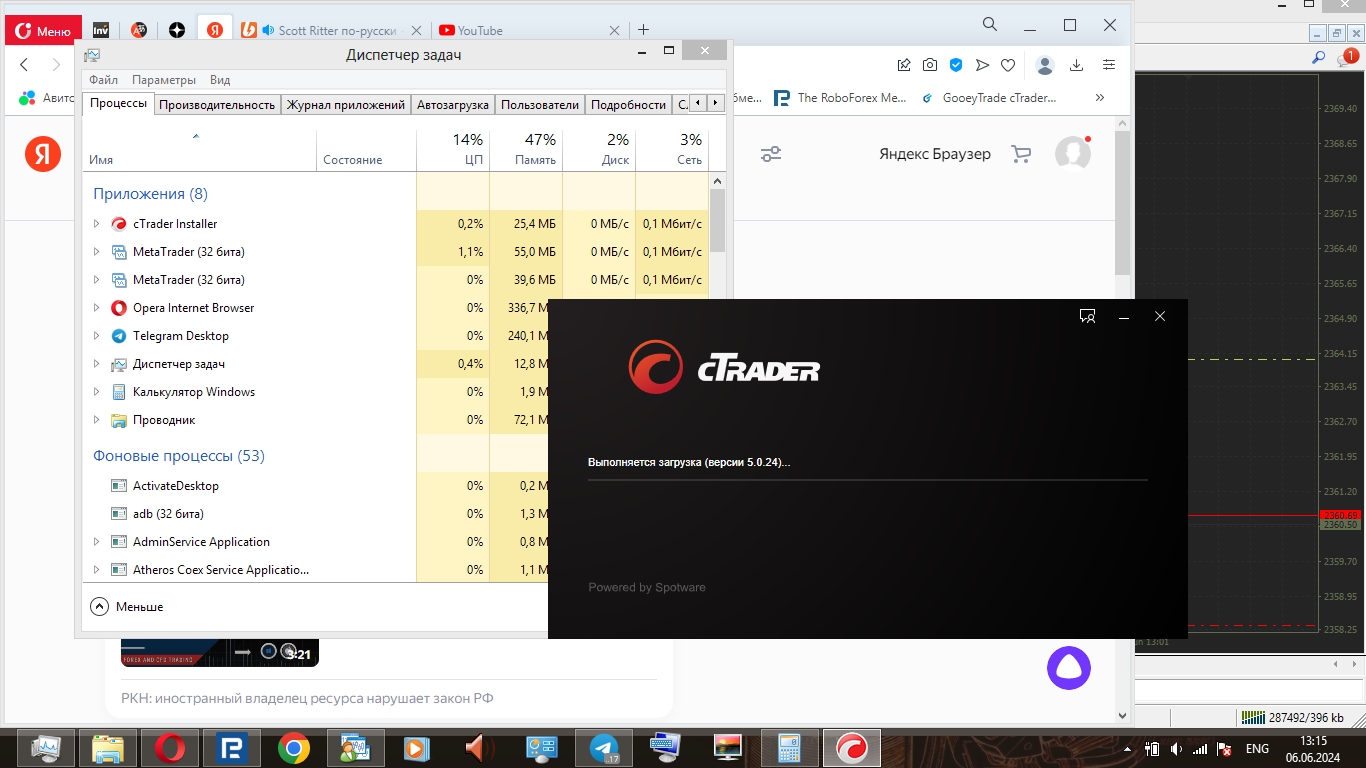
Task: Open the bookmarks overflow chevron
Action: tap(1099, 97)
